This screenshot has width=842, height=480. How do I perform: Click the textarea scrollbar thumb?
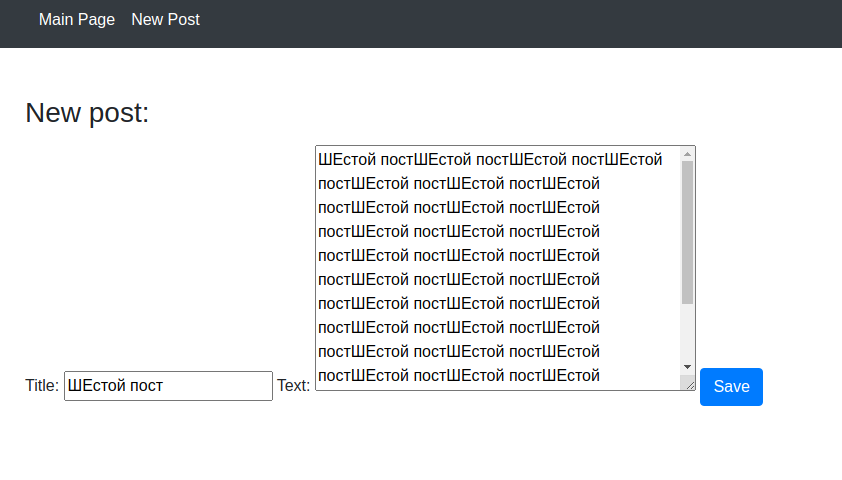687,232
